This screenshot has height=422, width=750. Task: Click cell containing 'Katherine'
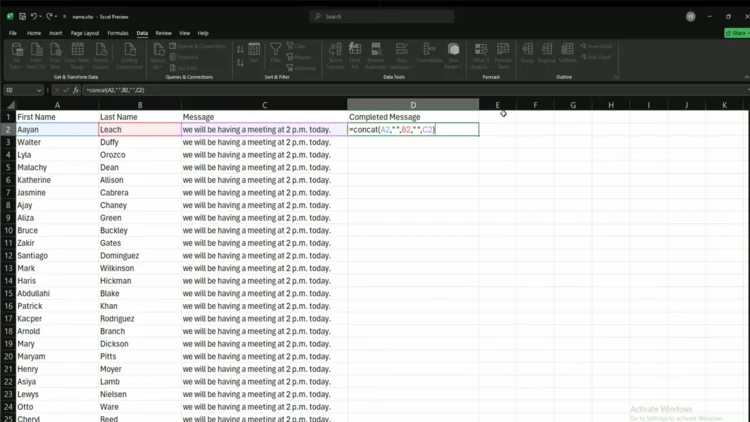pos(57,180)
